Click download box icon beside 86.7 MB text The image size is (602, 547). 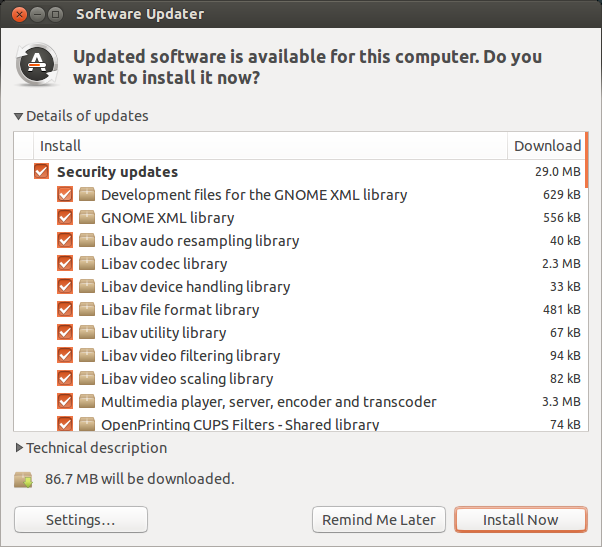tap(24, 479)
